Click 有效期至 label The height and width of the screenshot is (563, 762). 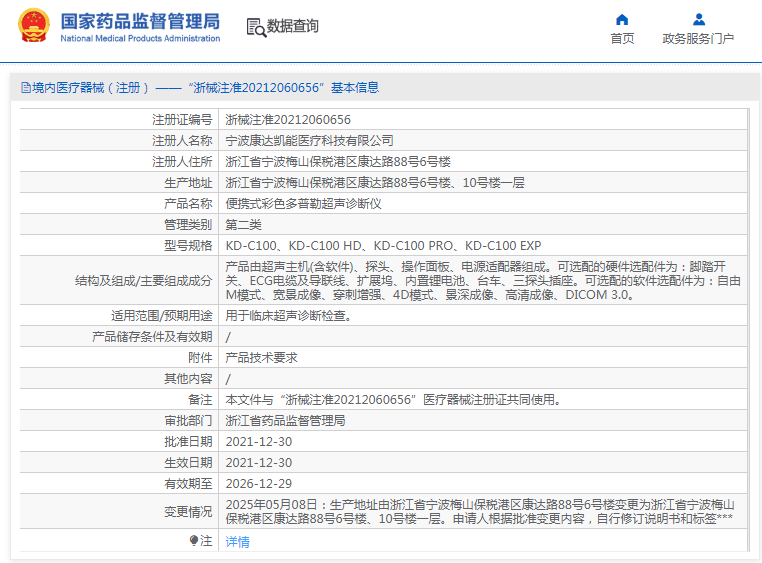pos(188,484)
